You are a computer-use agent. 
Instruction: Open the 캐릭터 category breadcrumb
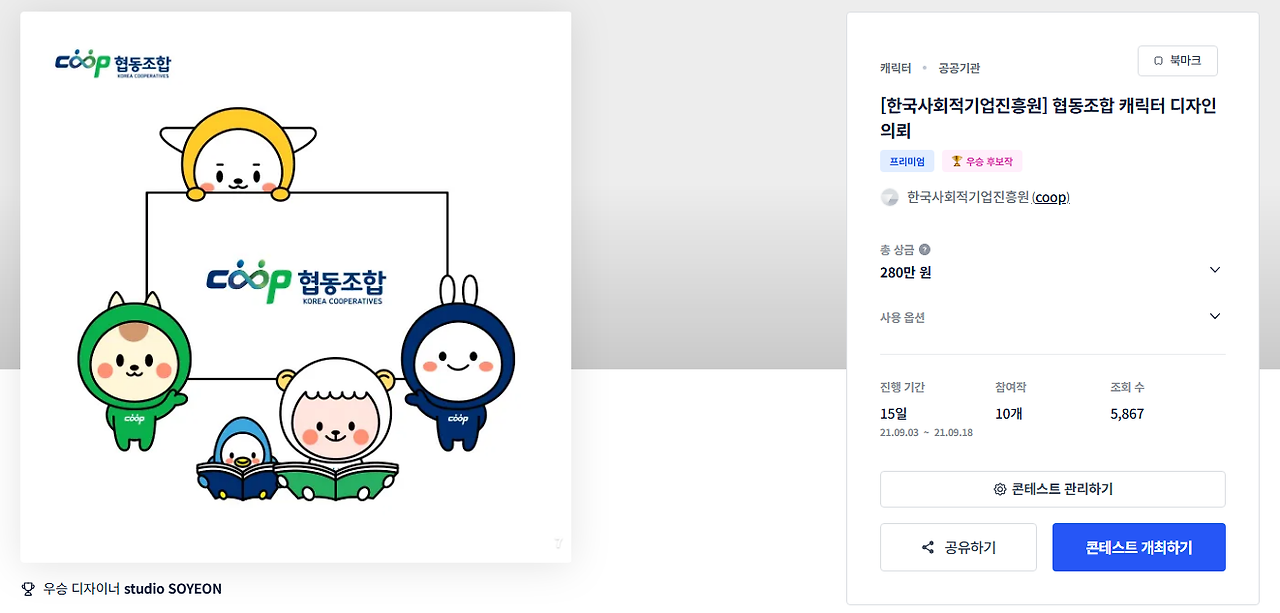(895, 68)
